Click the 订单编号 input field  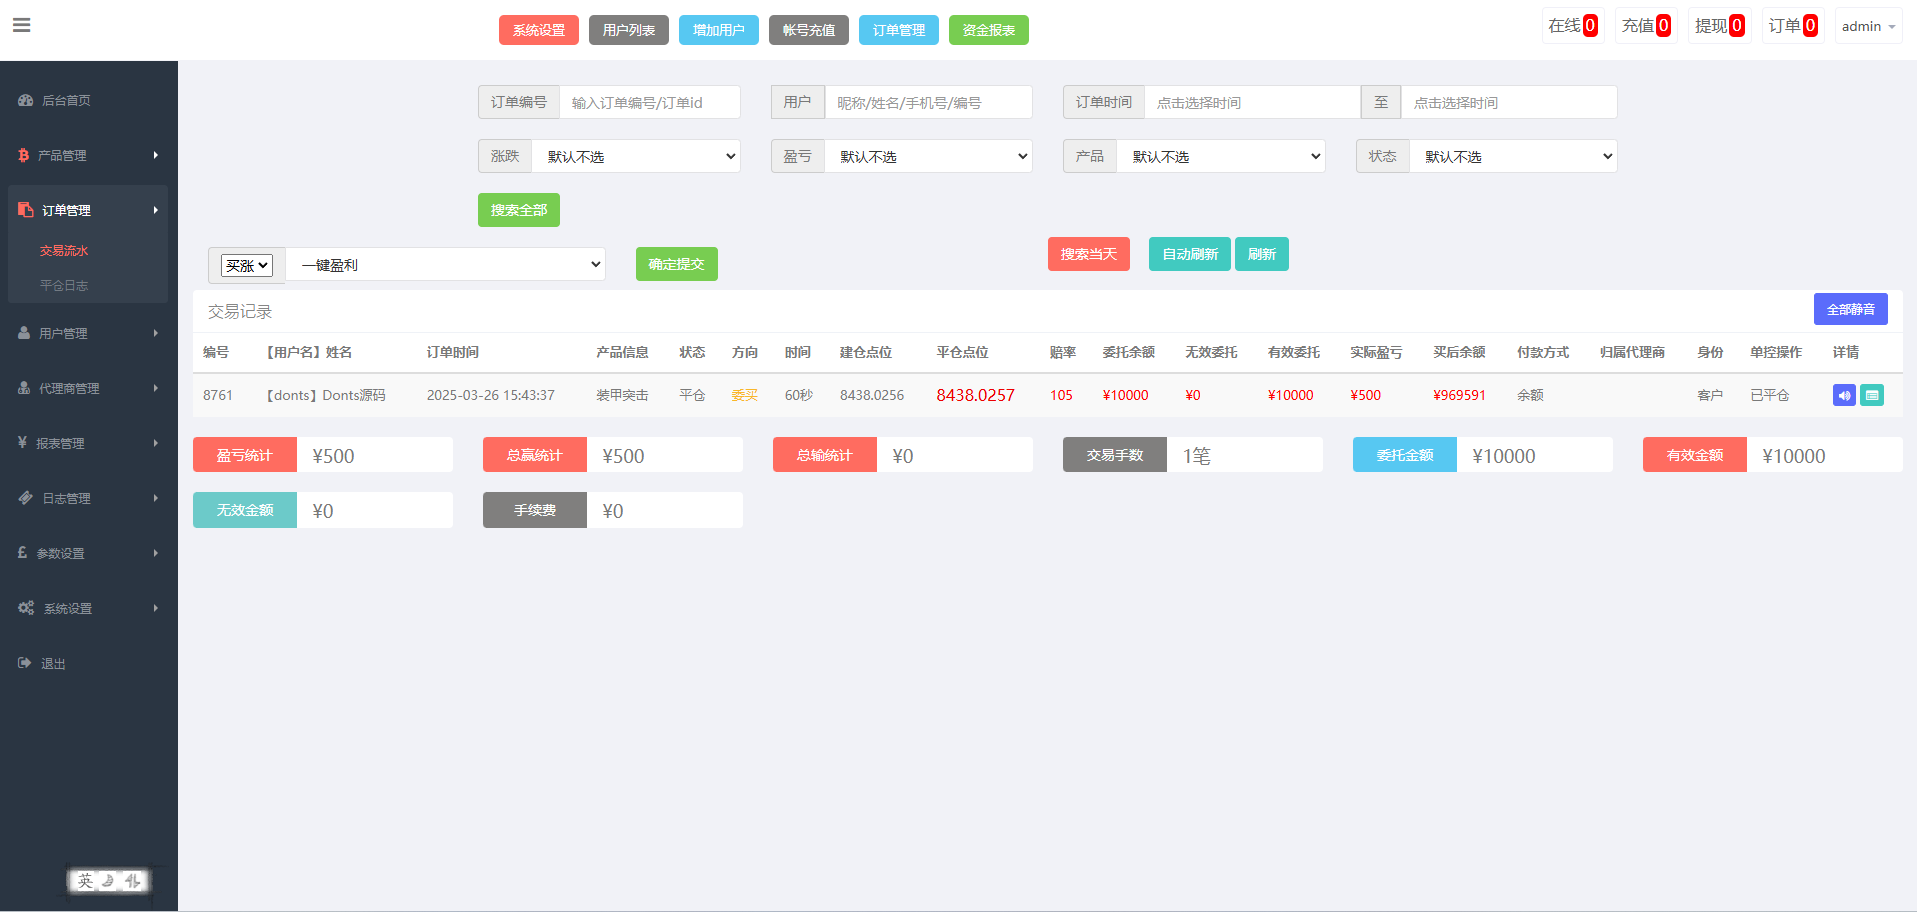tap(649, 102)
